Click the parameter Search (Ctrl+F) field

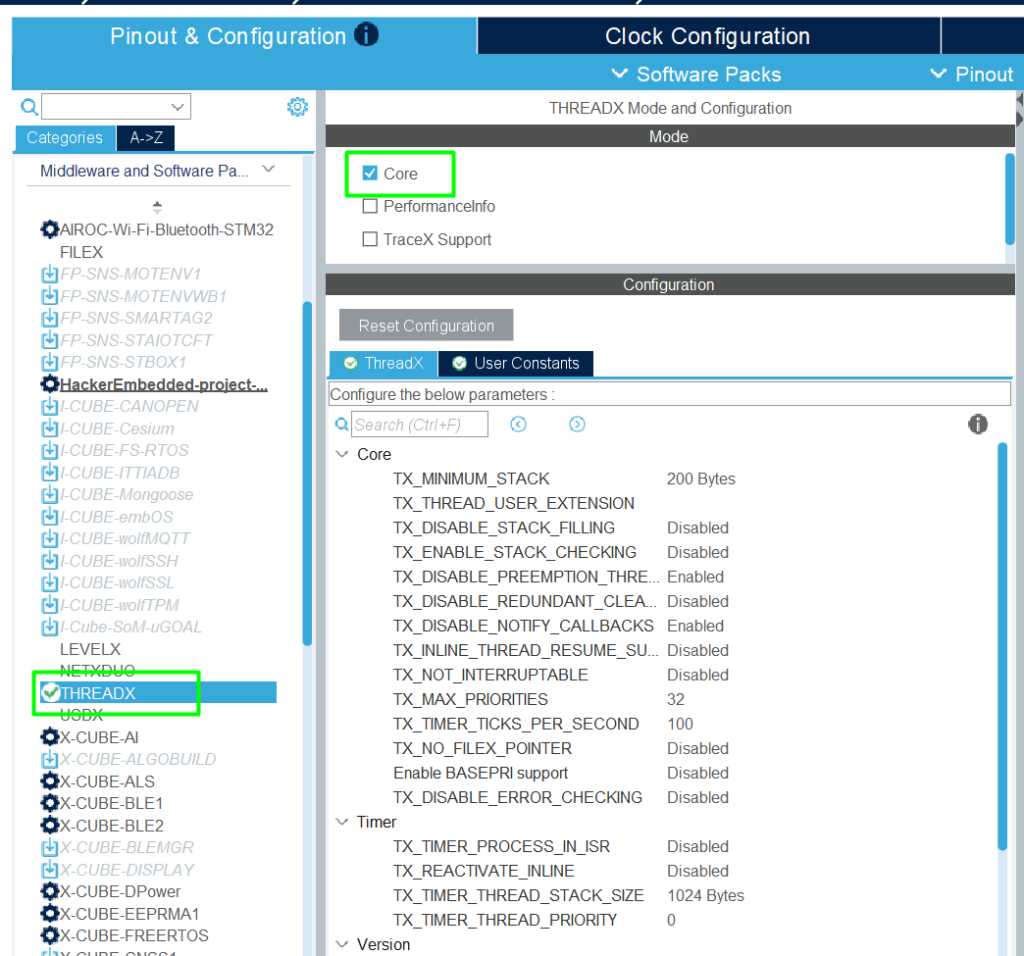(419, 425)
